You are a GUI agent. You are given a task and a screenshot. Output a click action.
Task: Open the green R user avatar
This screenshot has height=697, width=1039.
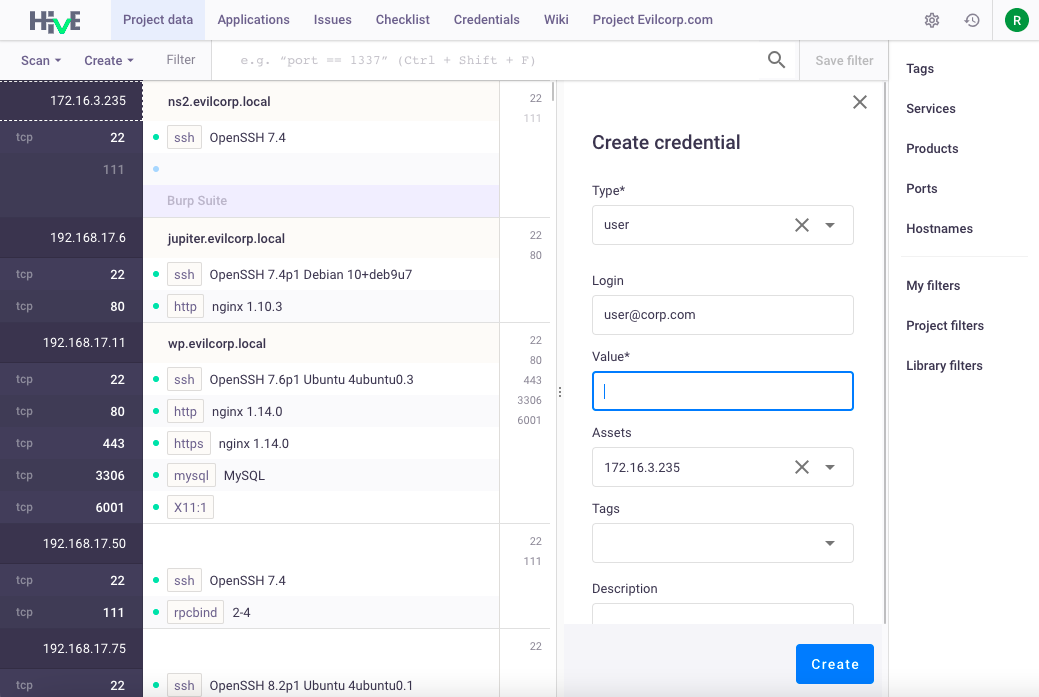pos(1016,20)
